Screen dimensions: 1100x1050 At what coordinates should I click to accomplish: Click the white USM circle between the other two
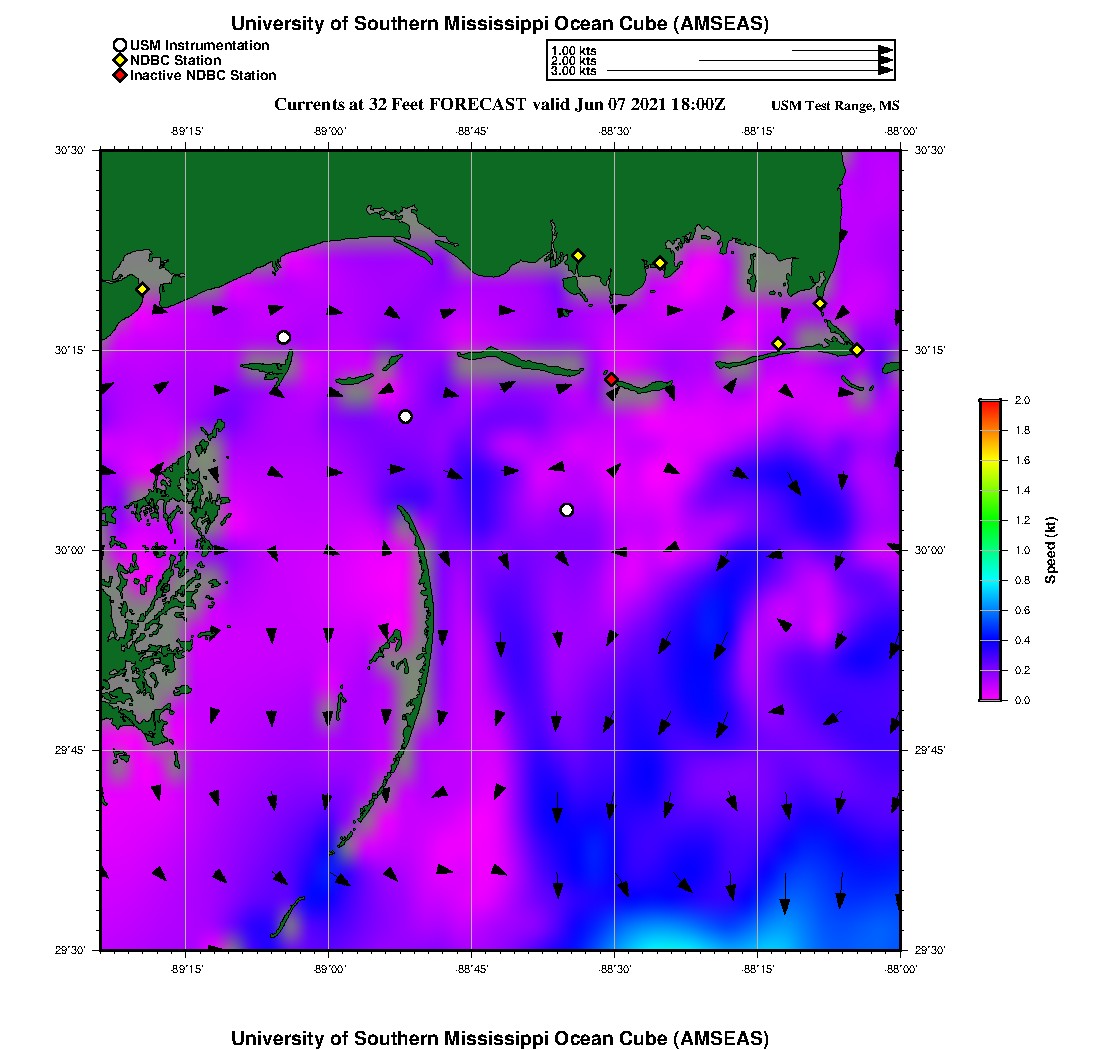(x=405, y=417)
